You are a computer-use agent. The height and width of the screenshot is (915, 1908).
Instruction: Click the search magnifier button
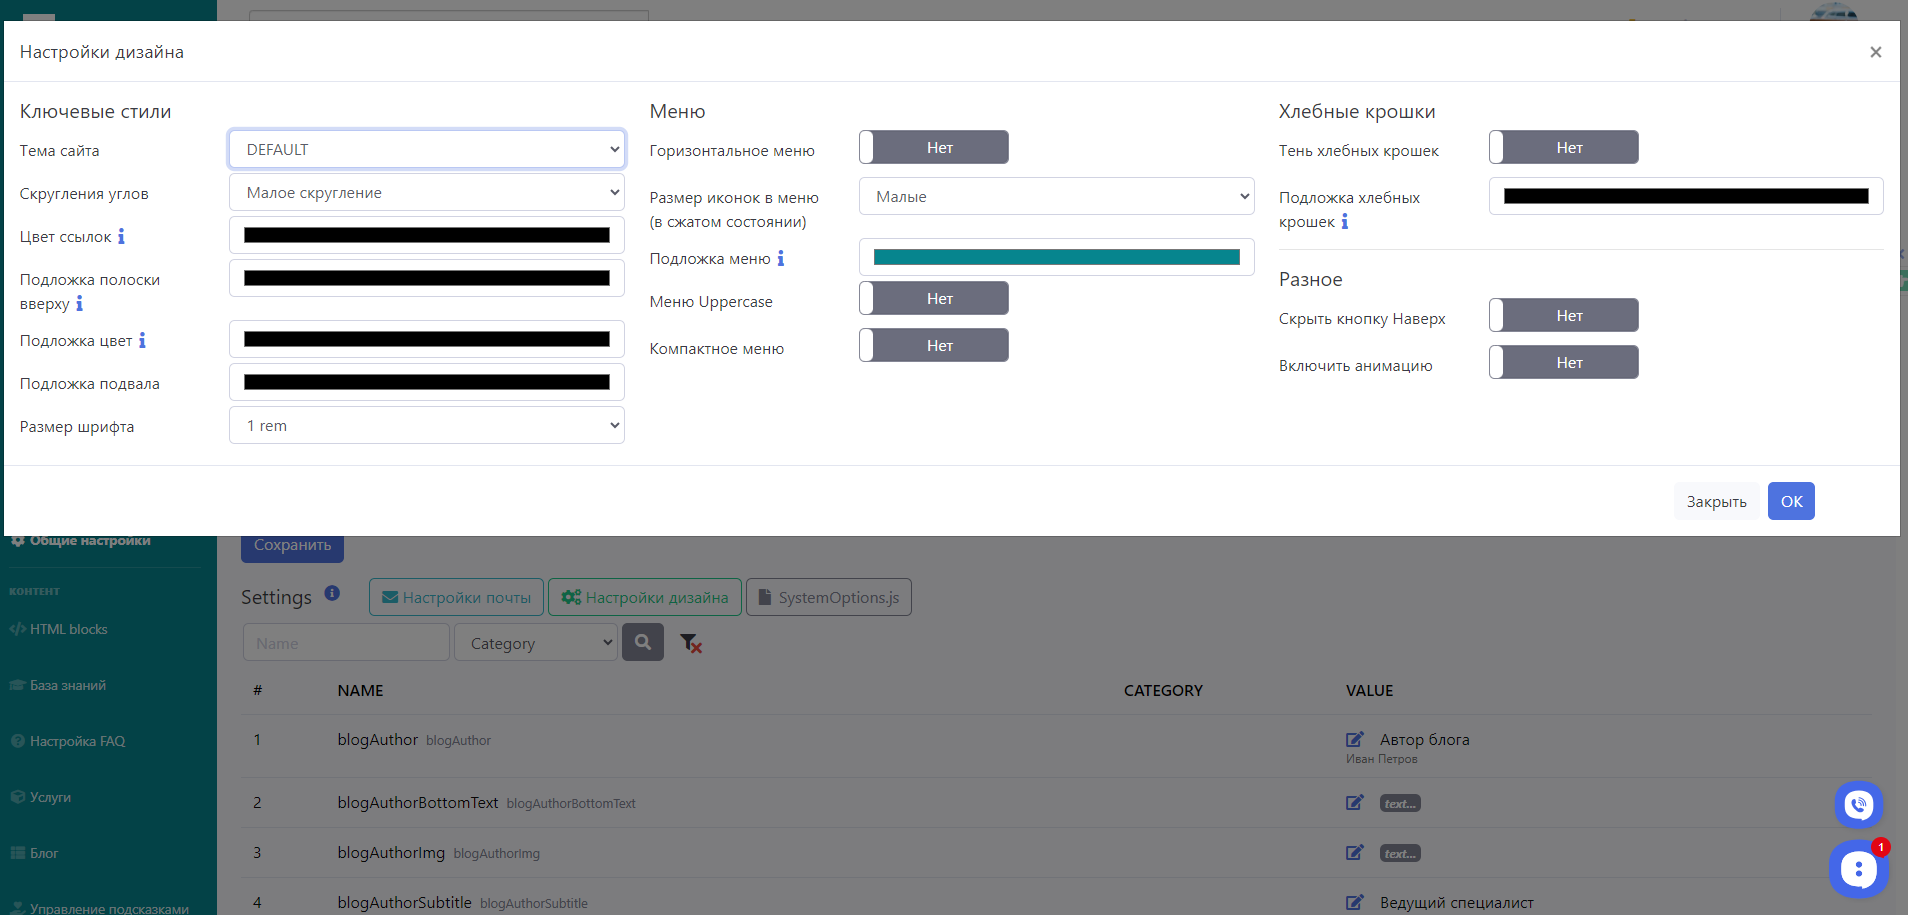[x=643, y=643]
